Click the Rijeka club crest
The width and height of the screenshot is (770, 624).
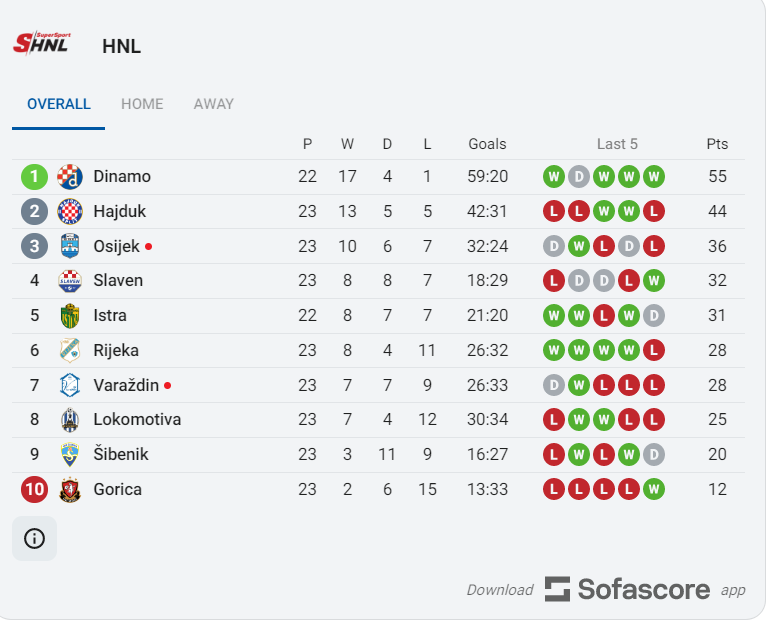point(70,352)
